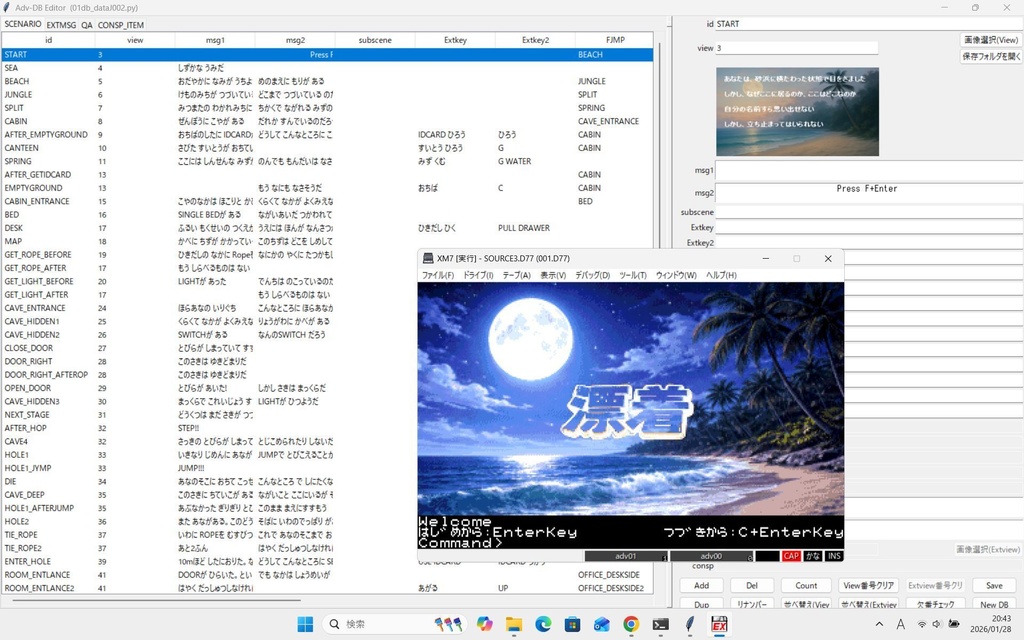Click the リナンバー button
The height and width of the screenshot is (640, 1024).
752,604
